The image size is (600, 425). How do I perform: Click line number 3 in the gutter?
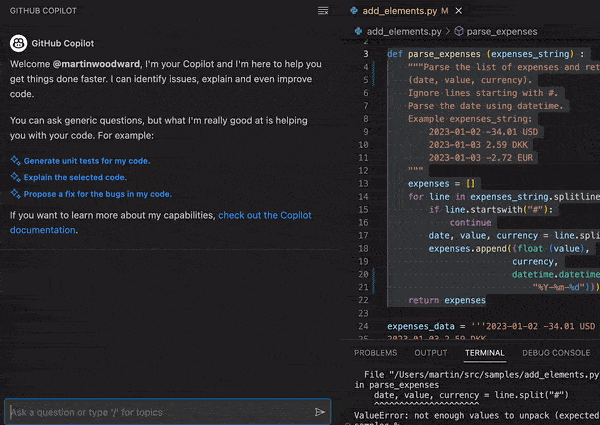[x=366, y=53]
